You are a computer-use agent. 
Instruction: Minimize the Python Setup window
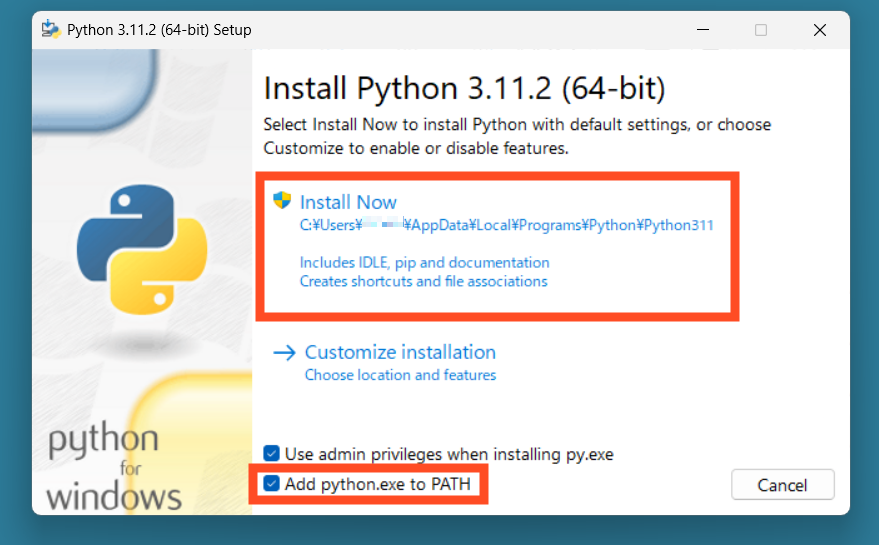coord(702,30)
